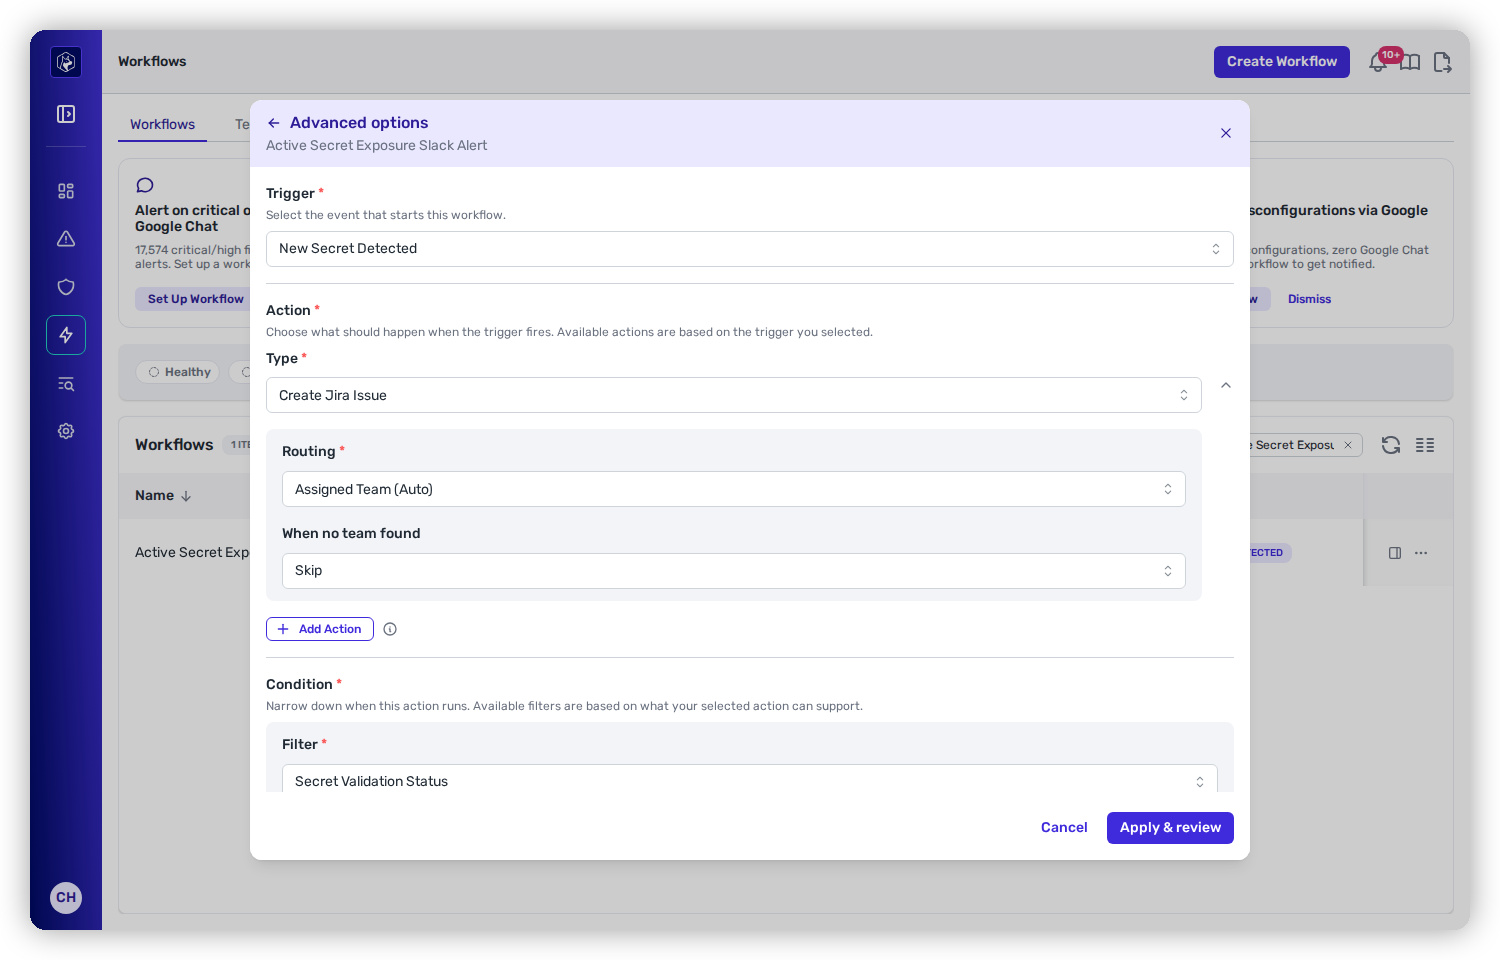Go back with the Advanced options arrow
This screenshot has height=960, width=1500.
pyautogui.click(x=274, y=123)
